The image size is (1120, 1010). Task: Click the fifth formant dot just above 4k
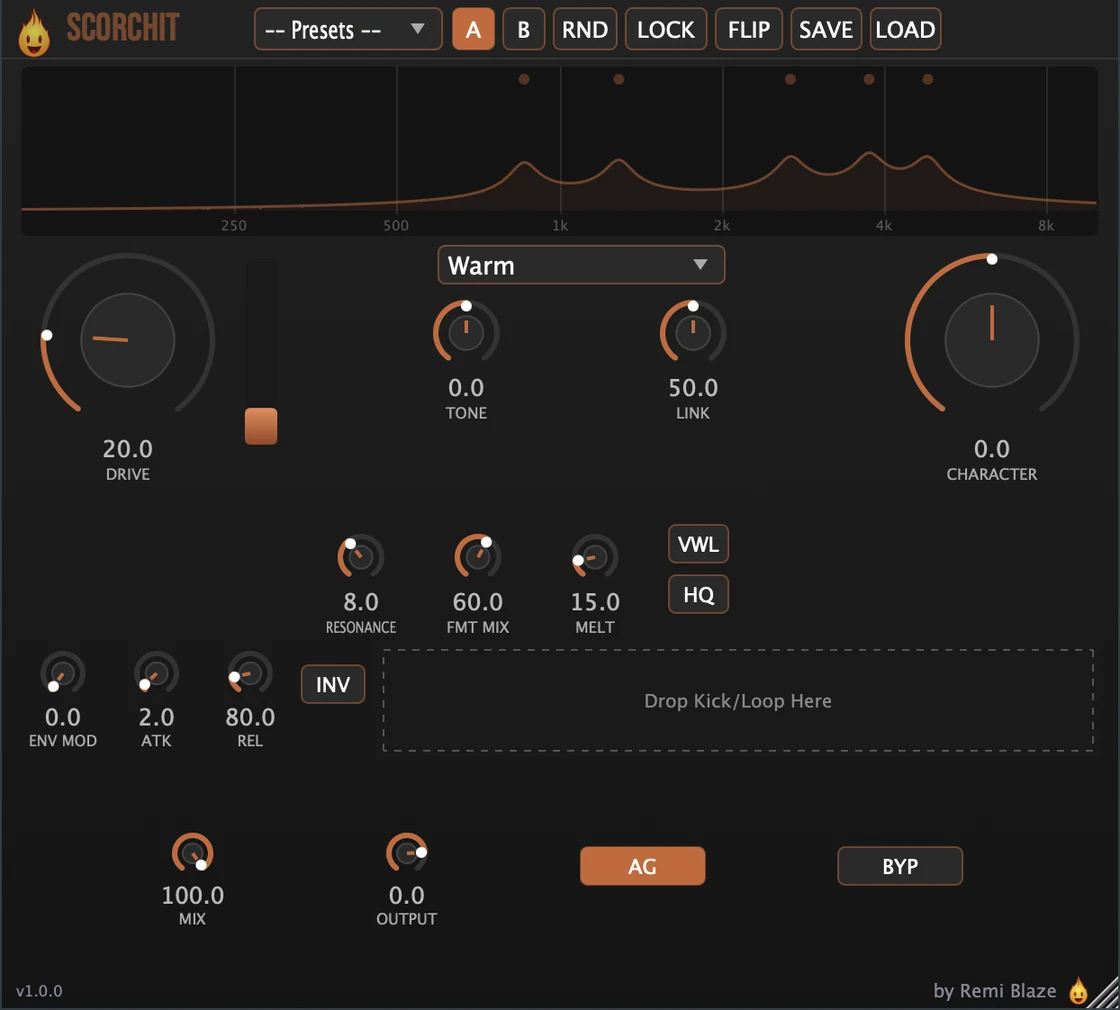(x=927, y=79)
